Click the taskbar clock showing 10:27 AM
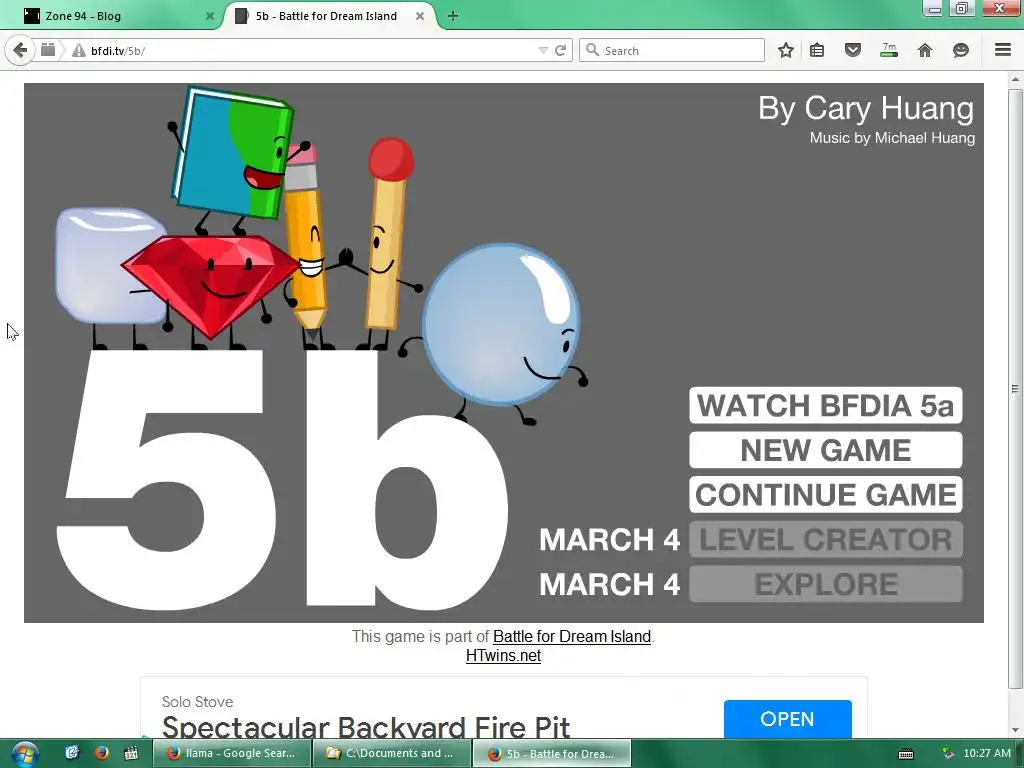The height and width of the screenshot is (768, 1024). (x=987, y=753)
